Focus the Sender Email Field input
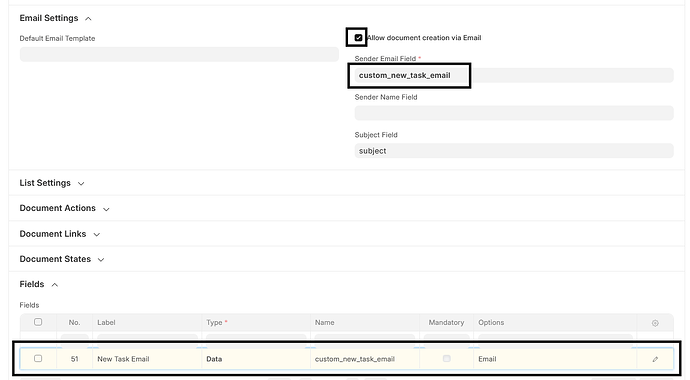 pyautogui.click(x=514, y=75)
